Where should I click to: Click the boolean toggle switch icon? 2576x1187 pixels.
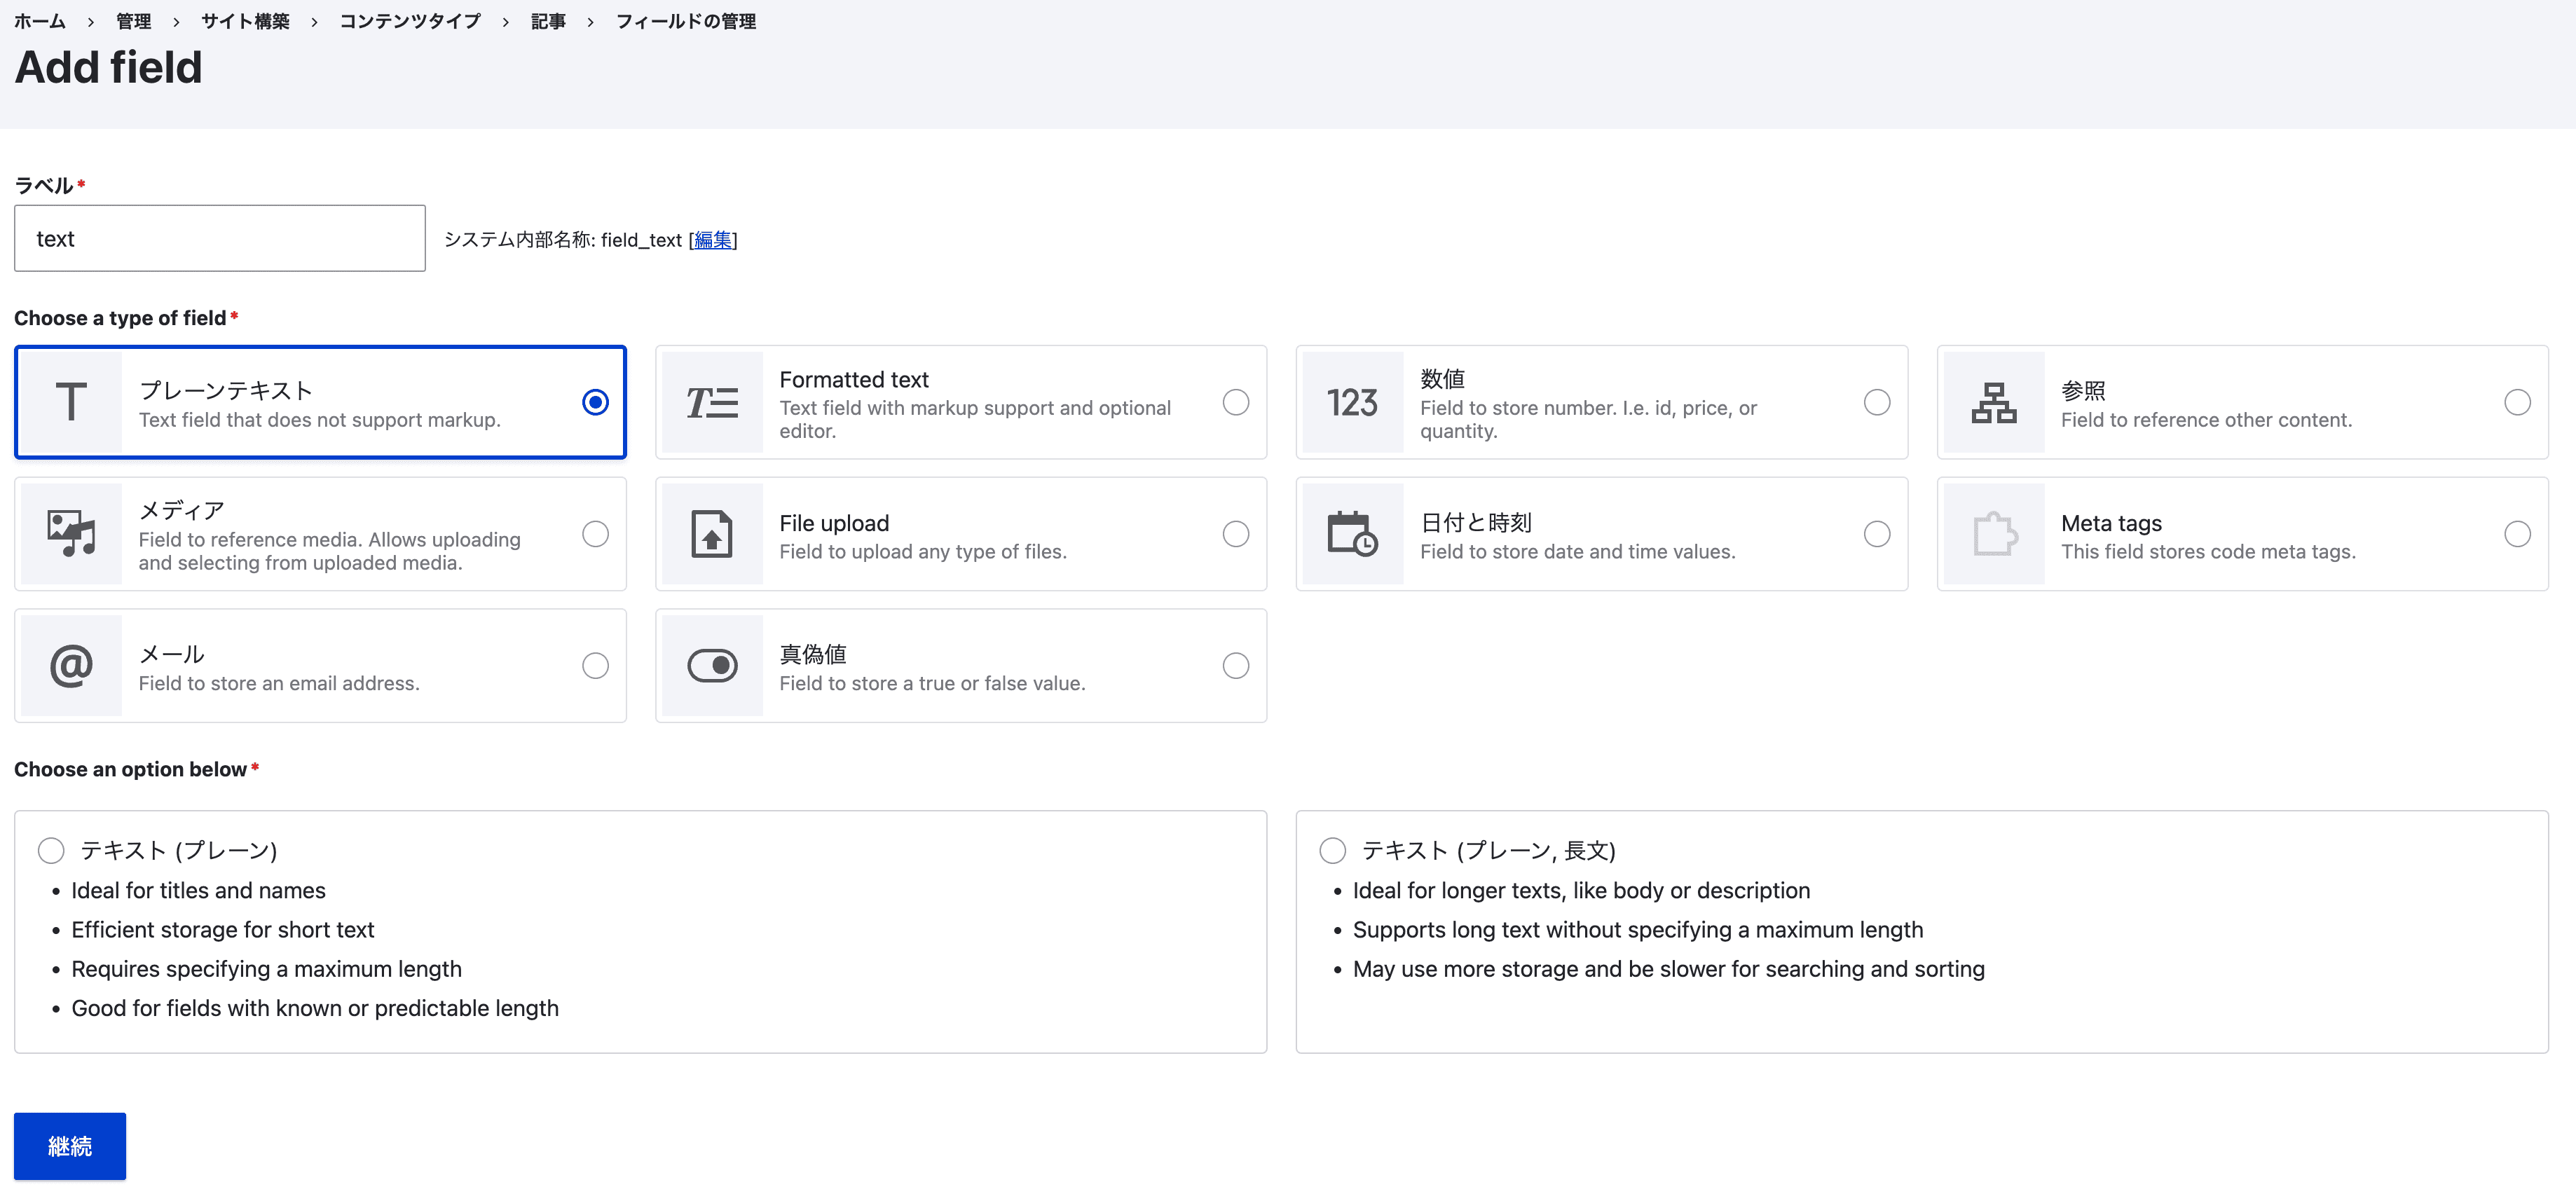[x=712, y=666]
